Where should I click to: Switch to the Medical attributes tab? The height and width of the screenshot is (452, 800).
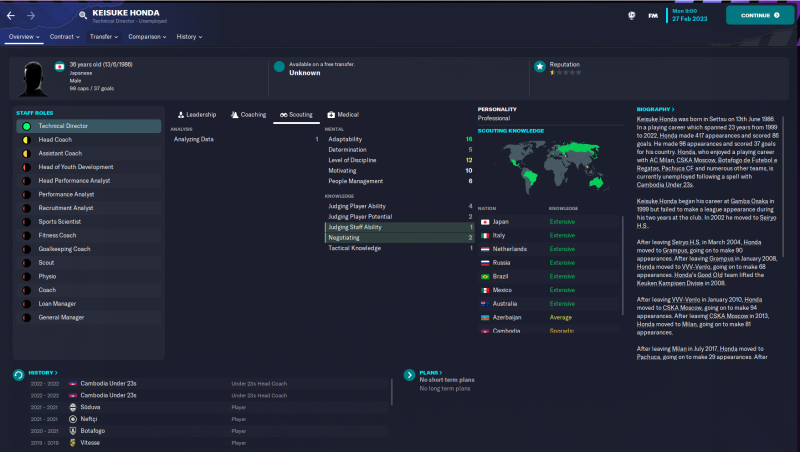tap(343, 115)
